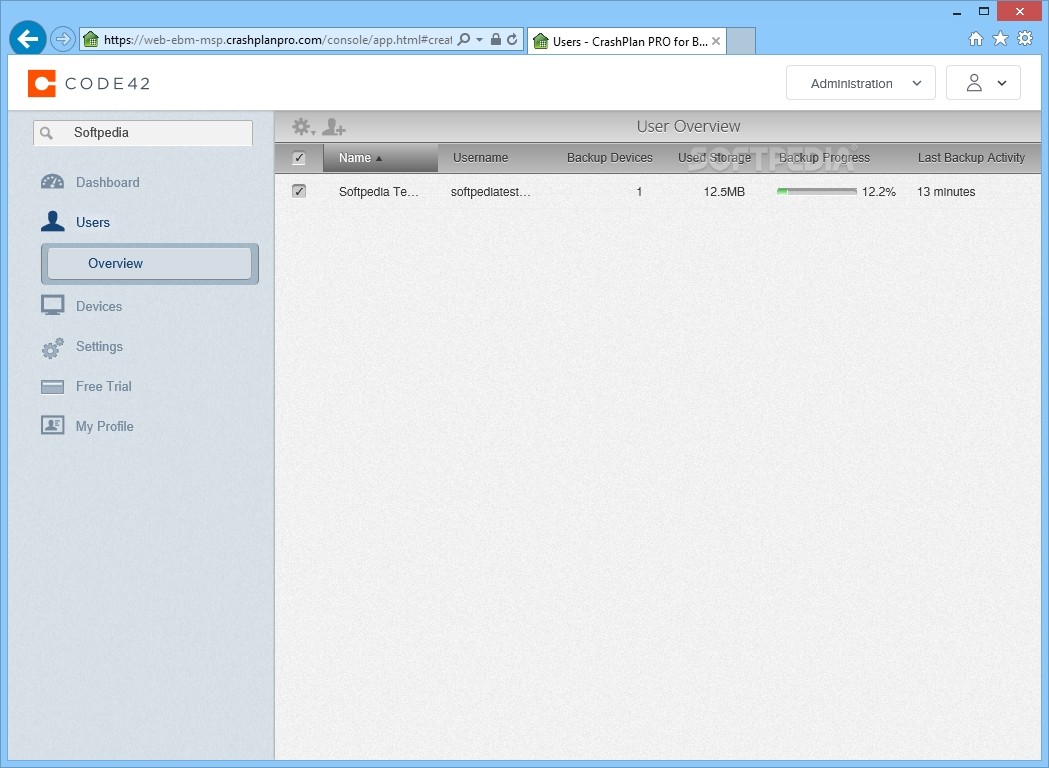The height and width of the screenshot is (768, 1049).
Task: Click the refresh page icon
Action: point(512,39)
